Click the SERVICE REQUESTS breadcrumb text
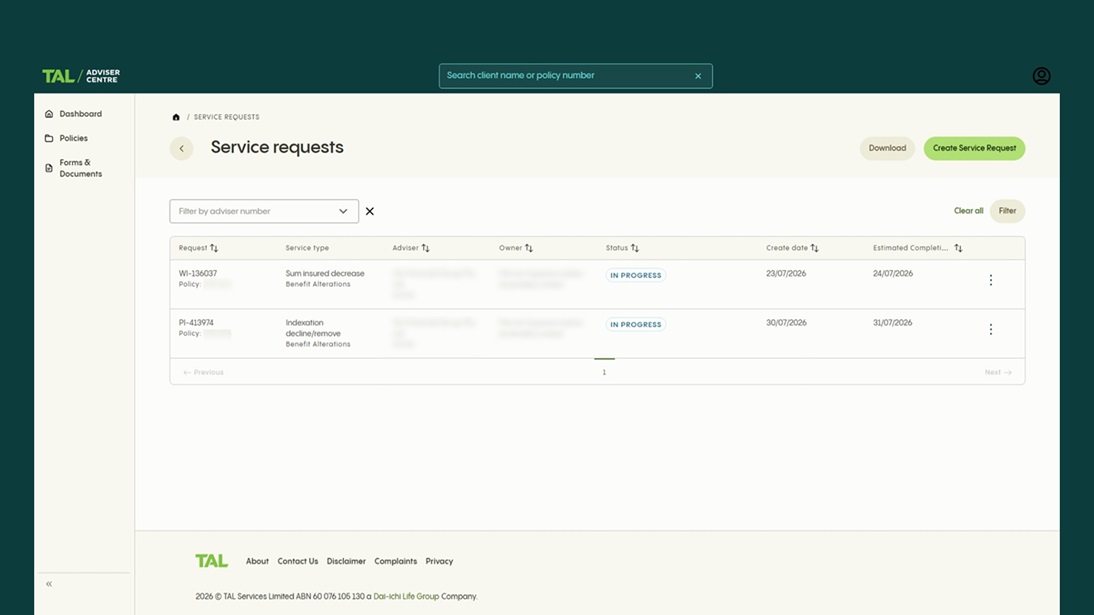The height and width of the screenshot is (615, 1094). [x=226, y=117]
